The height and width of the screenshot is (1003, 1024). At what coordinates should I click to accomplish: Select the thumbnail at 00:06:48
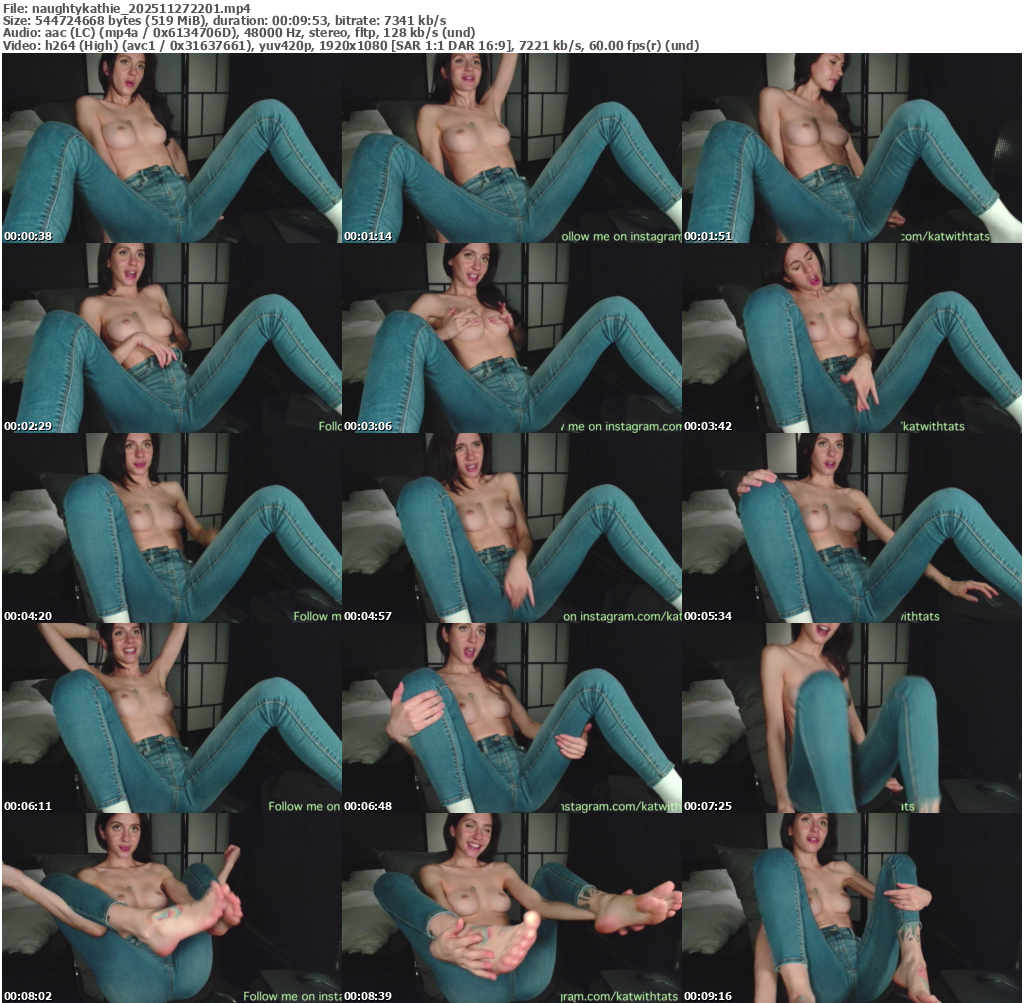pyautogui.click(x=511, y=717)
